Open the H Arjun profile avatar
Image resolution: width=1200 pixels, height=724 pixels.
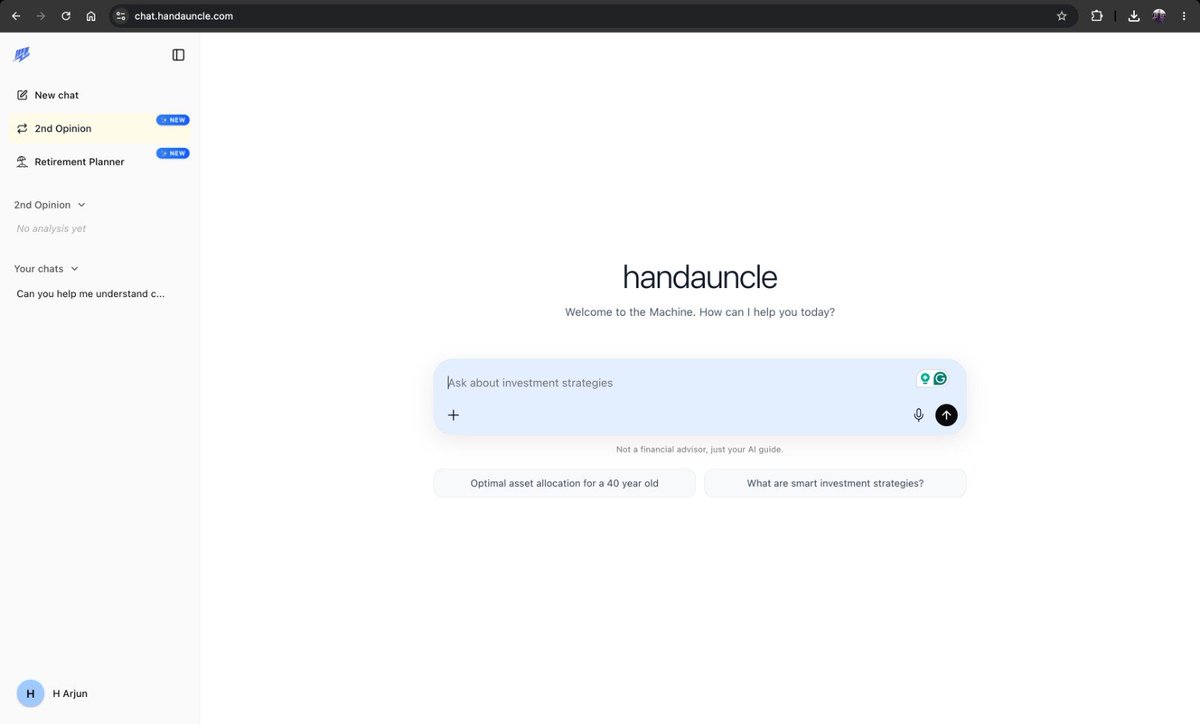[31, 693]
